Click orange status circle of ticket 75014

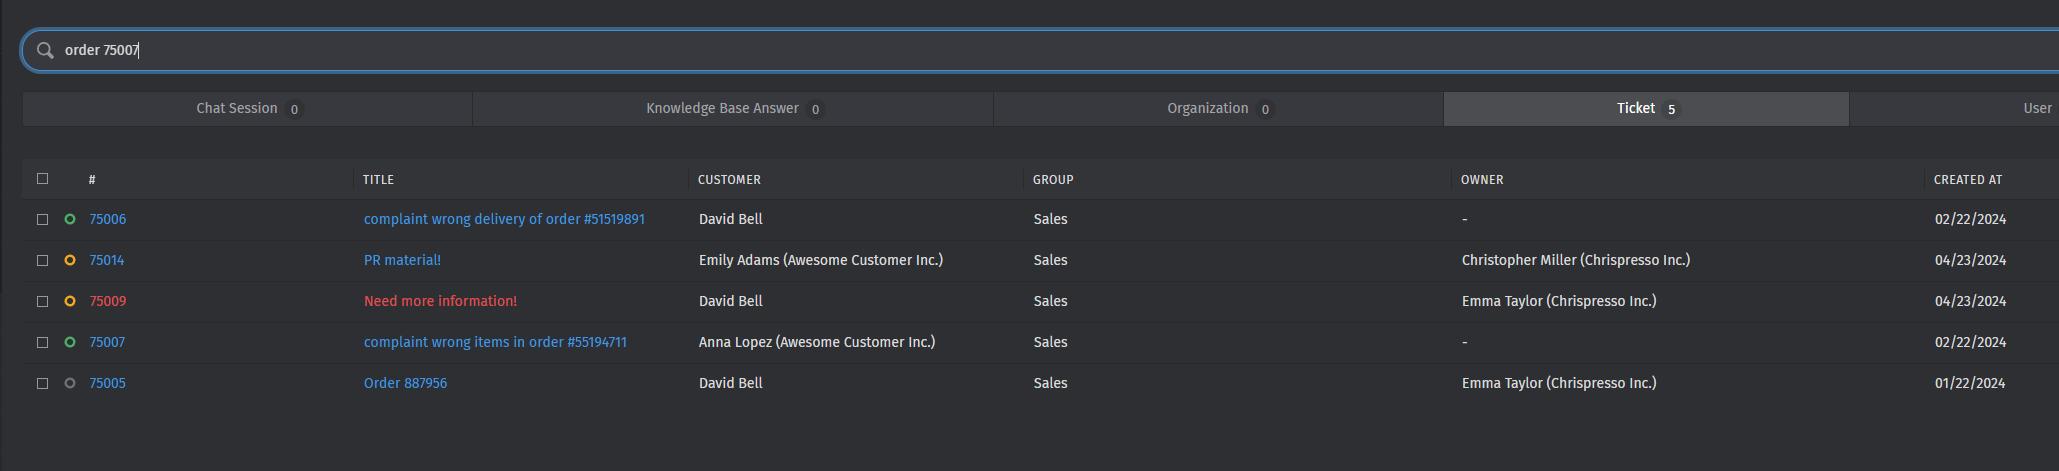click(70, 260)
